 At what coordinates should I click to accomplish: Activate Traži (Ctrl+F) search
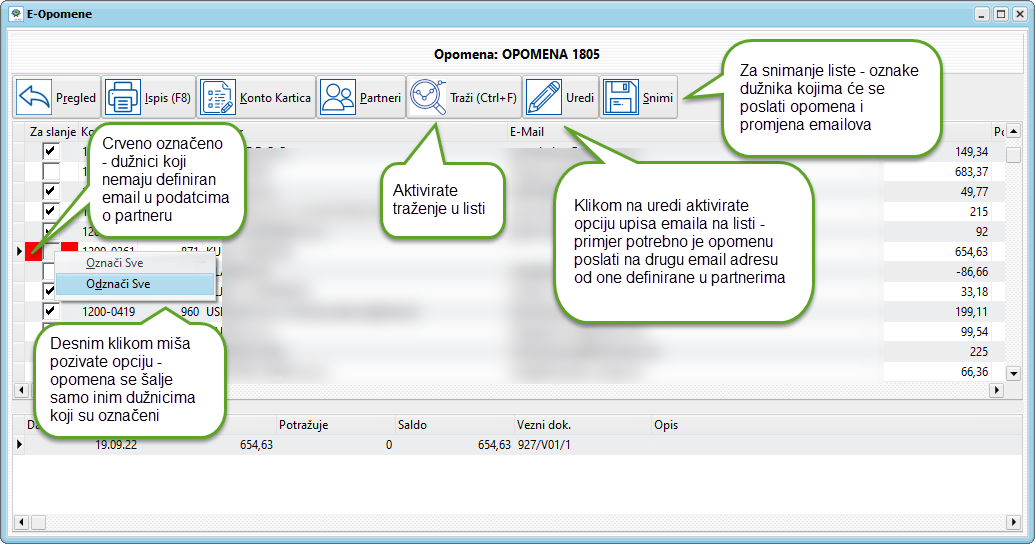tap(463, 98)
